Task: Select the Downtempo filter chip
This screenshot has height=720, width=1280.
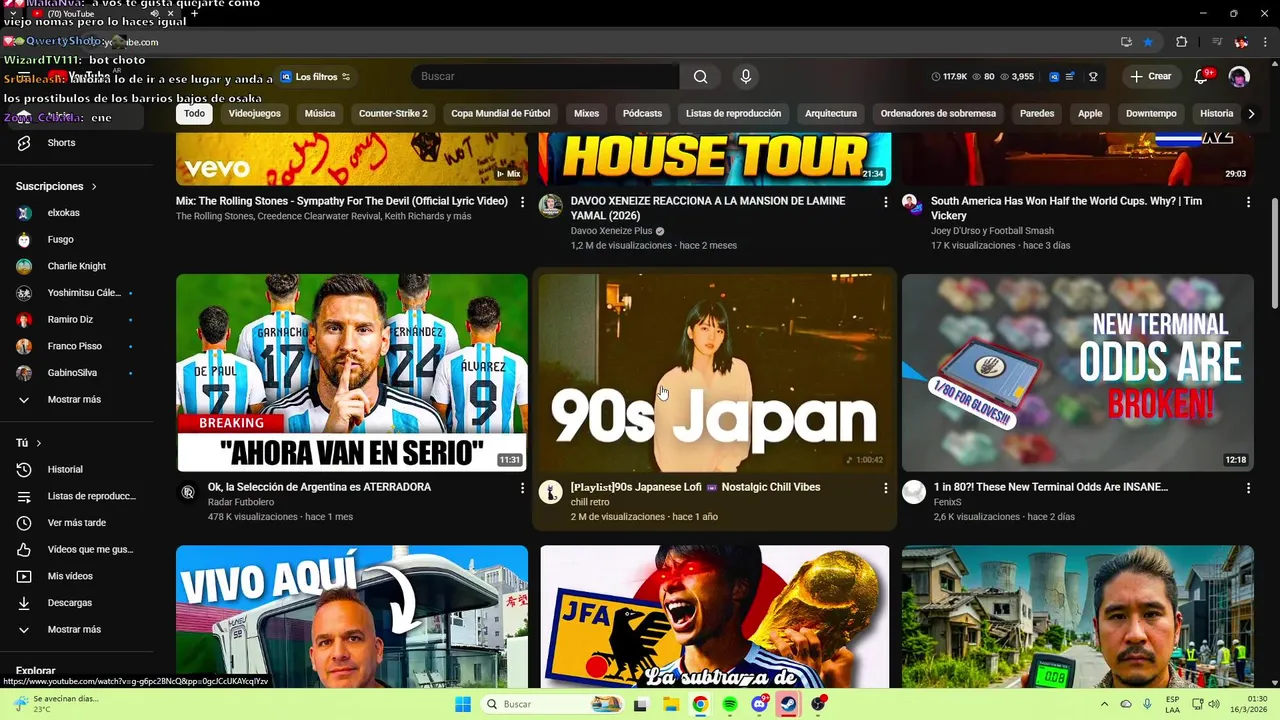Action: [1151, 114]
